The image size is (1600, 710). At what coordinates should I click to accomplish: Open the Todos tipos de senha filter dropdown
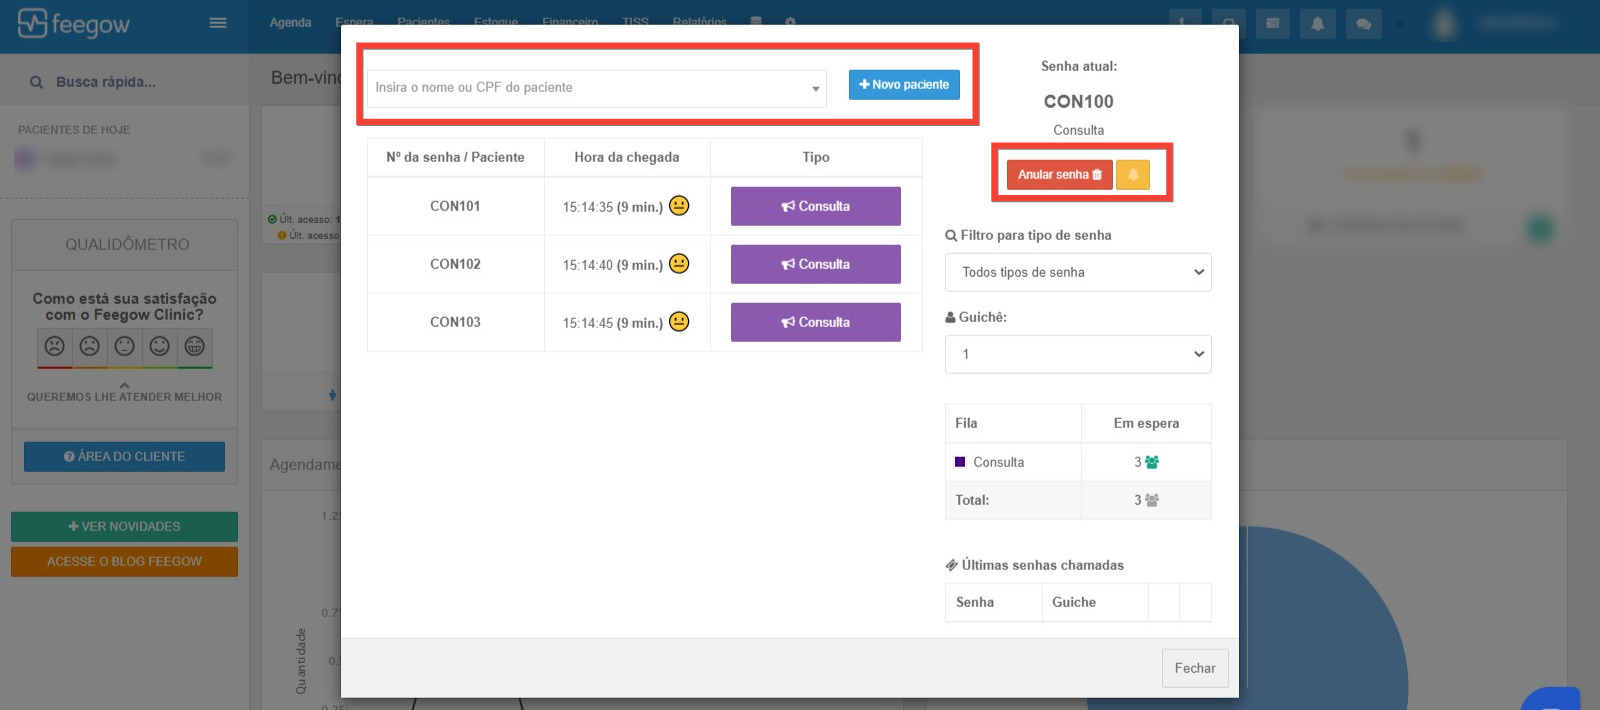1078,272
